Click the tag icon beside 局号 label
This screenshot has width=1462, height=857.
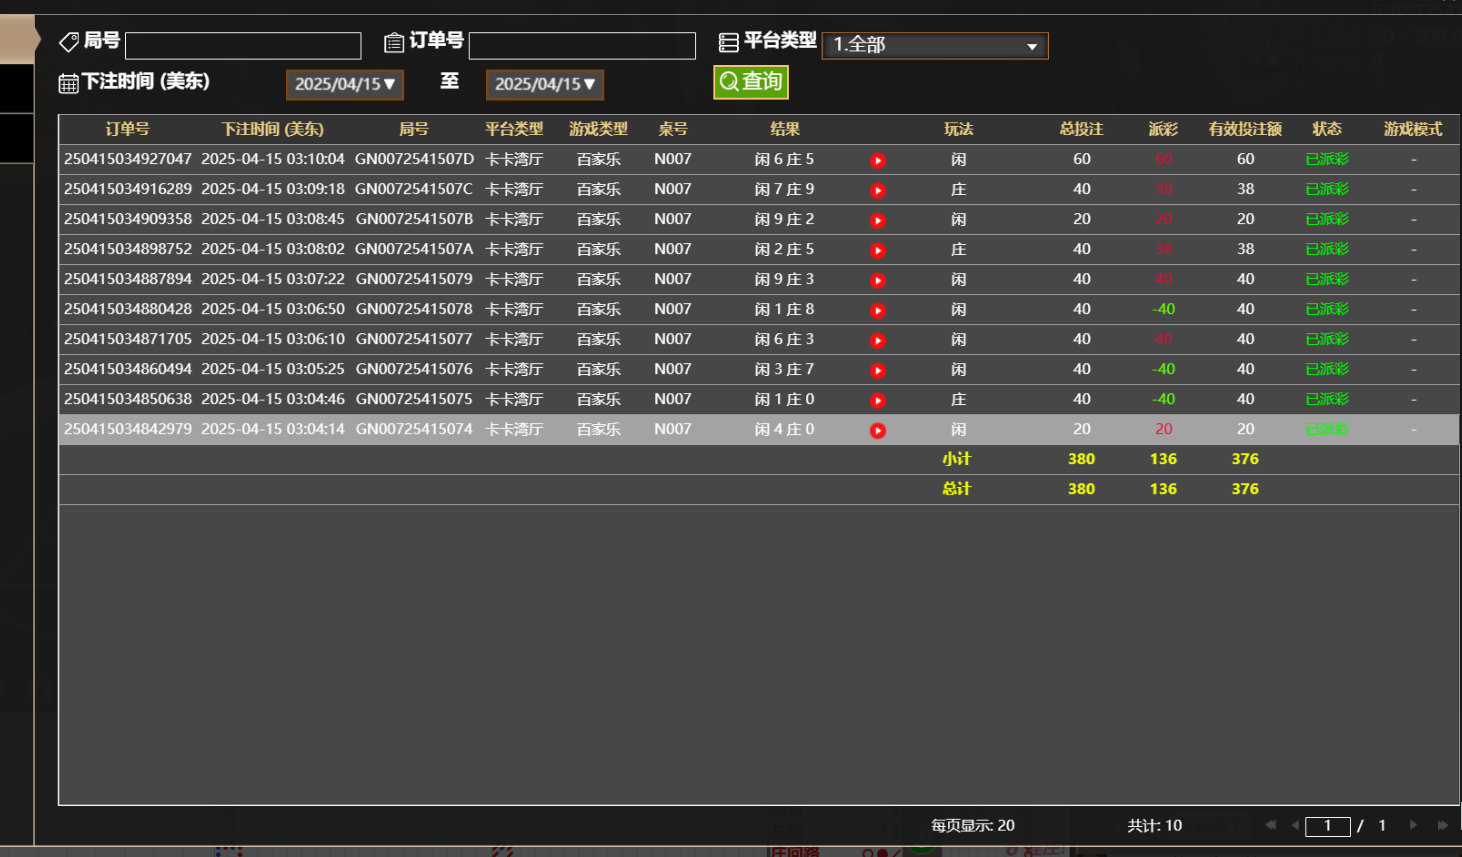(x=69, y=41)
